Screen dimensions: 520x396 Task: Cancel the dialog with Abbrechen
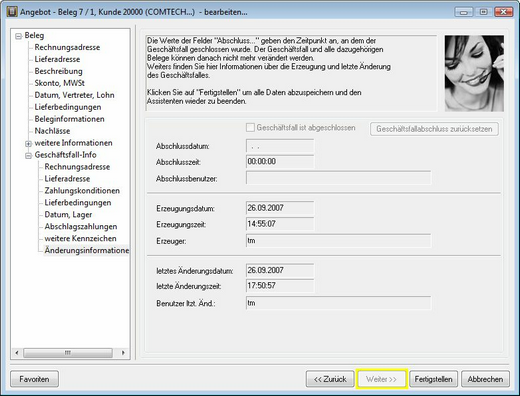[485, 379]
